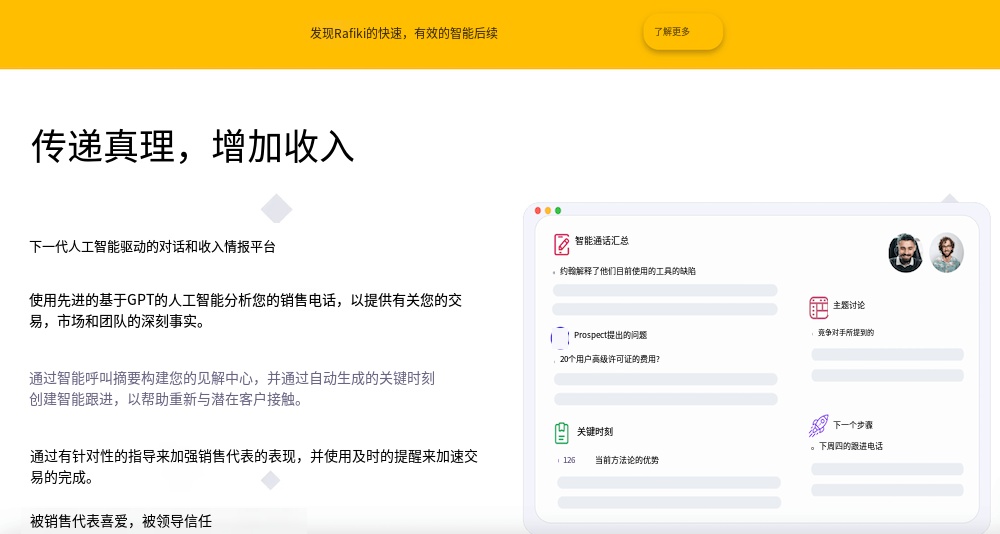Click the bearded man avatar with headset

[905, 253]
